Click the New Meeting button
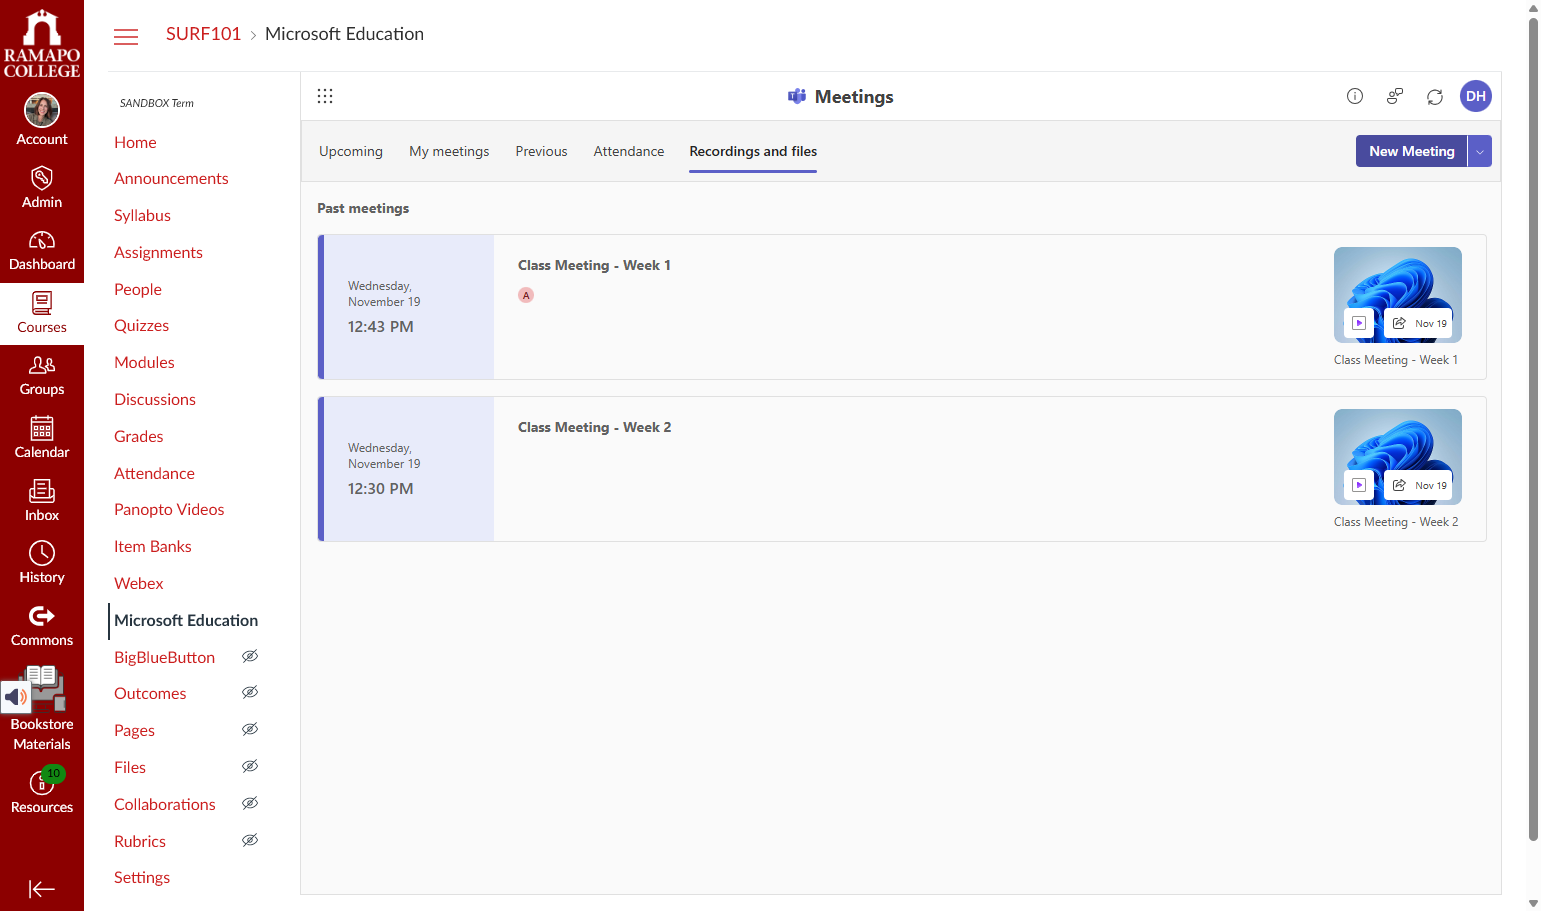This screenshot has height=911, width=1541. tap(1412, 151)
